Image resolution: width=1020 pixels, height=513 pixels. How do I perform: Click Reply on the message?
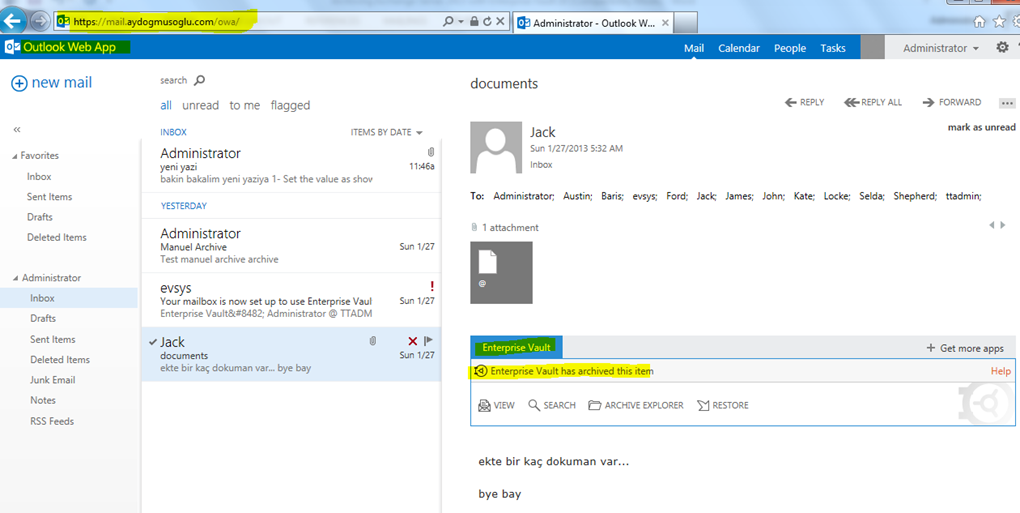805,102
